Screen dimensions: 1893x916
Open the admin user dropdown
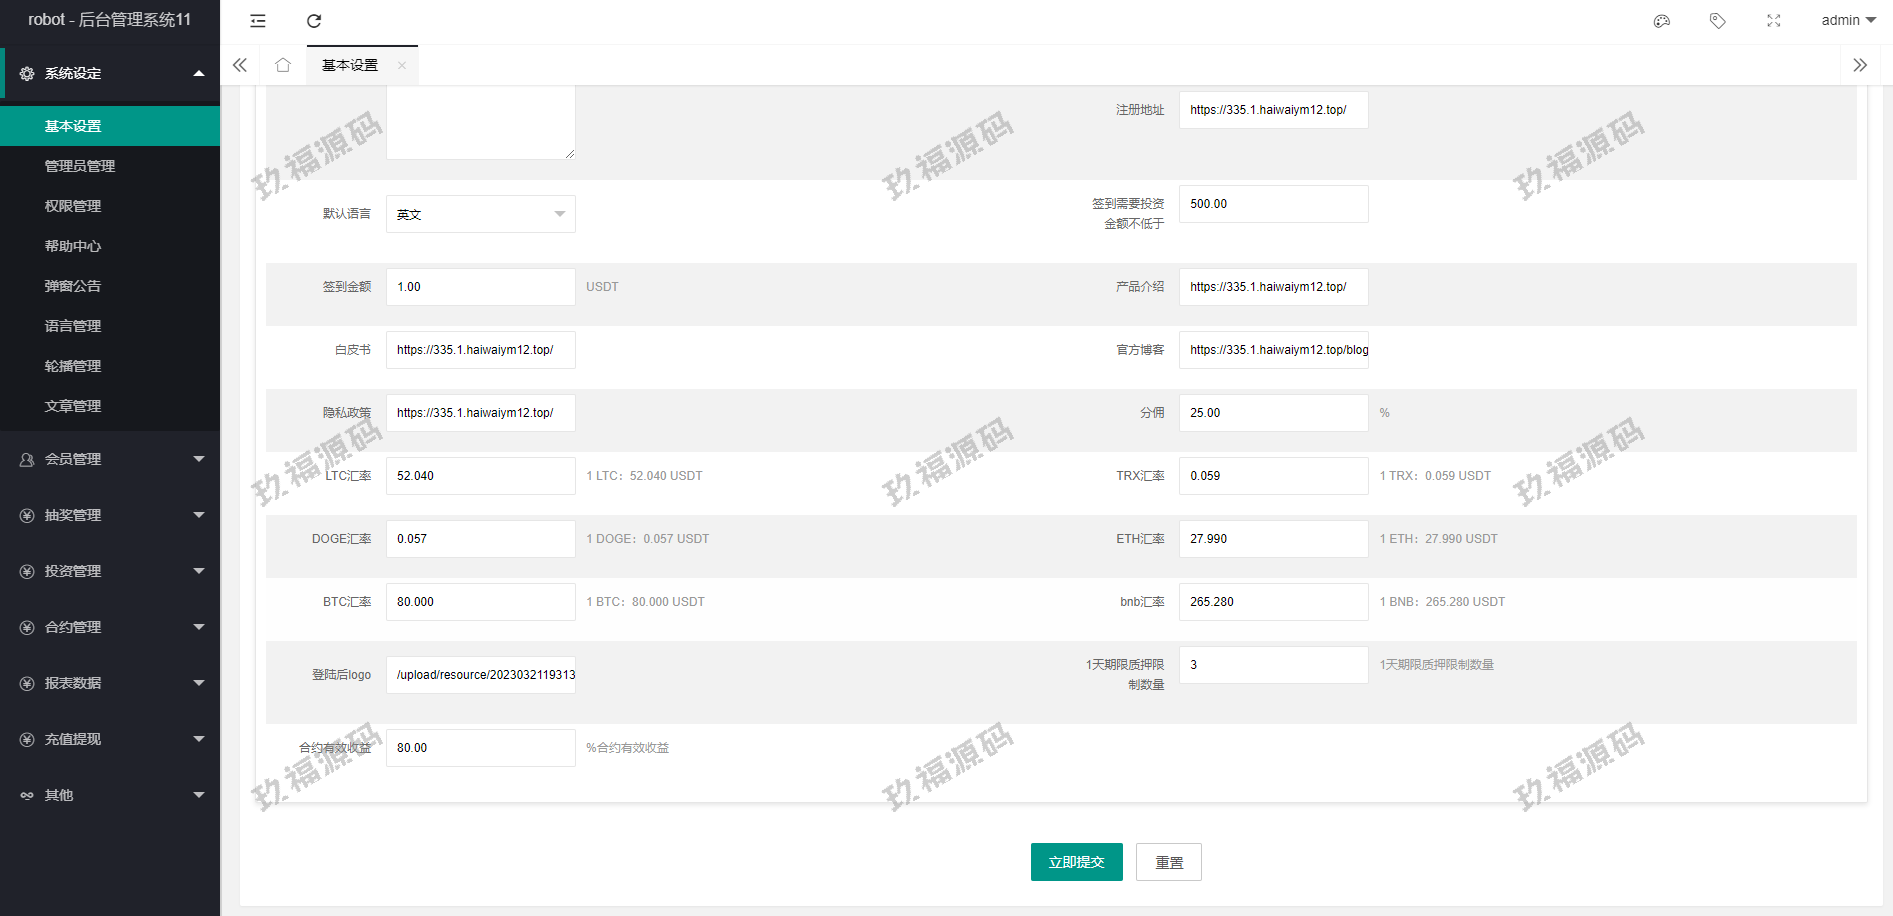(1848, 21)
